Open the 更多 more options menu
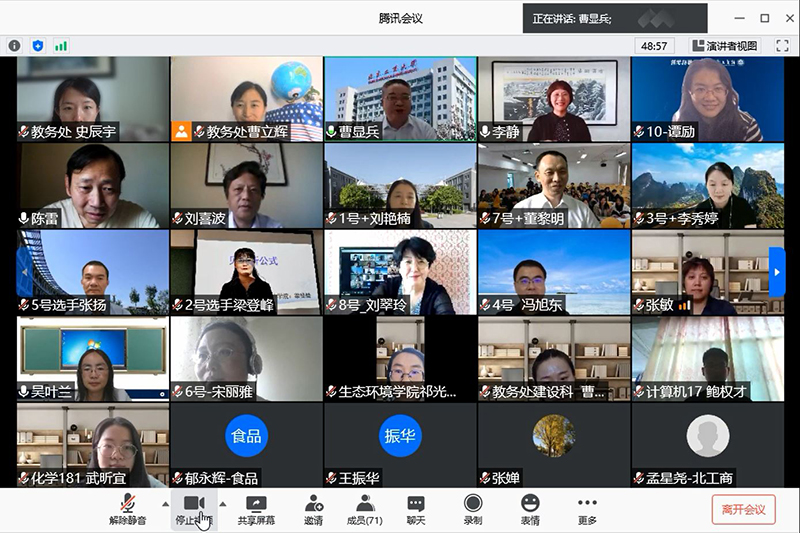This screenshot has width=800, height=533. coord(587,509)
